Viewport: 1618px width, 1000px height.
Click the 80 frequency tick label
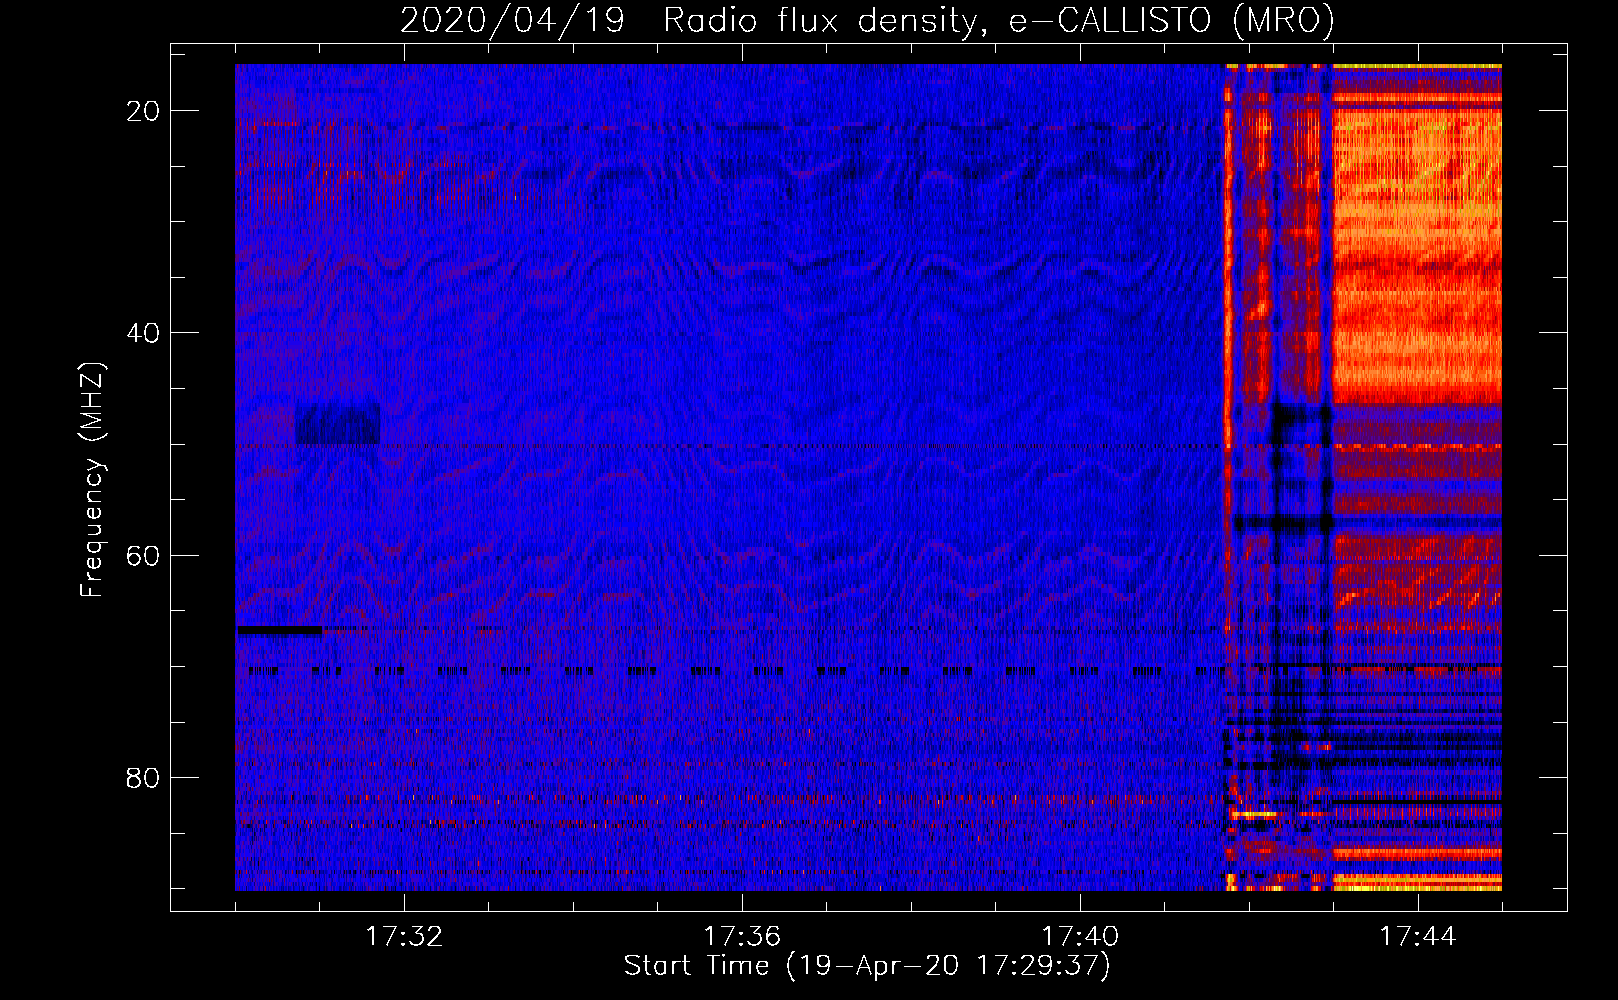tap(143, 777)
